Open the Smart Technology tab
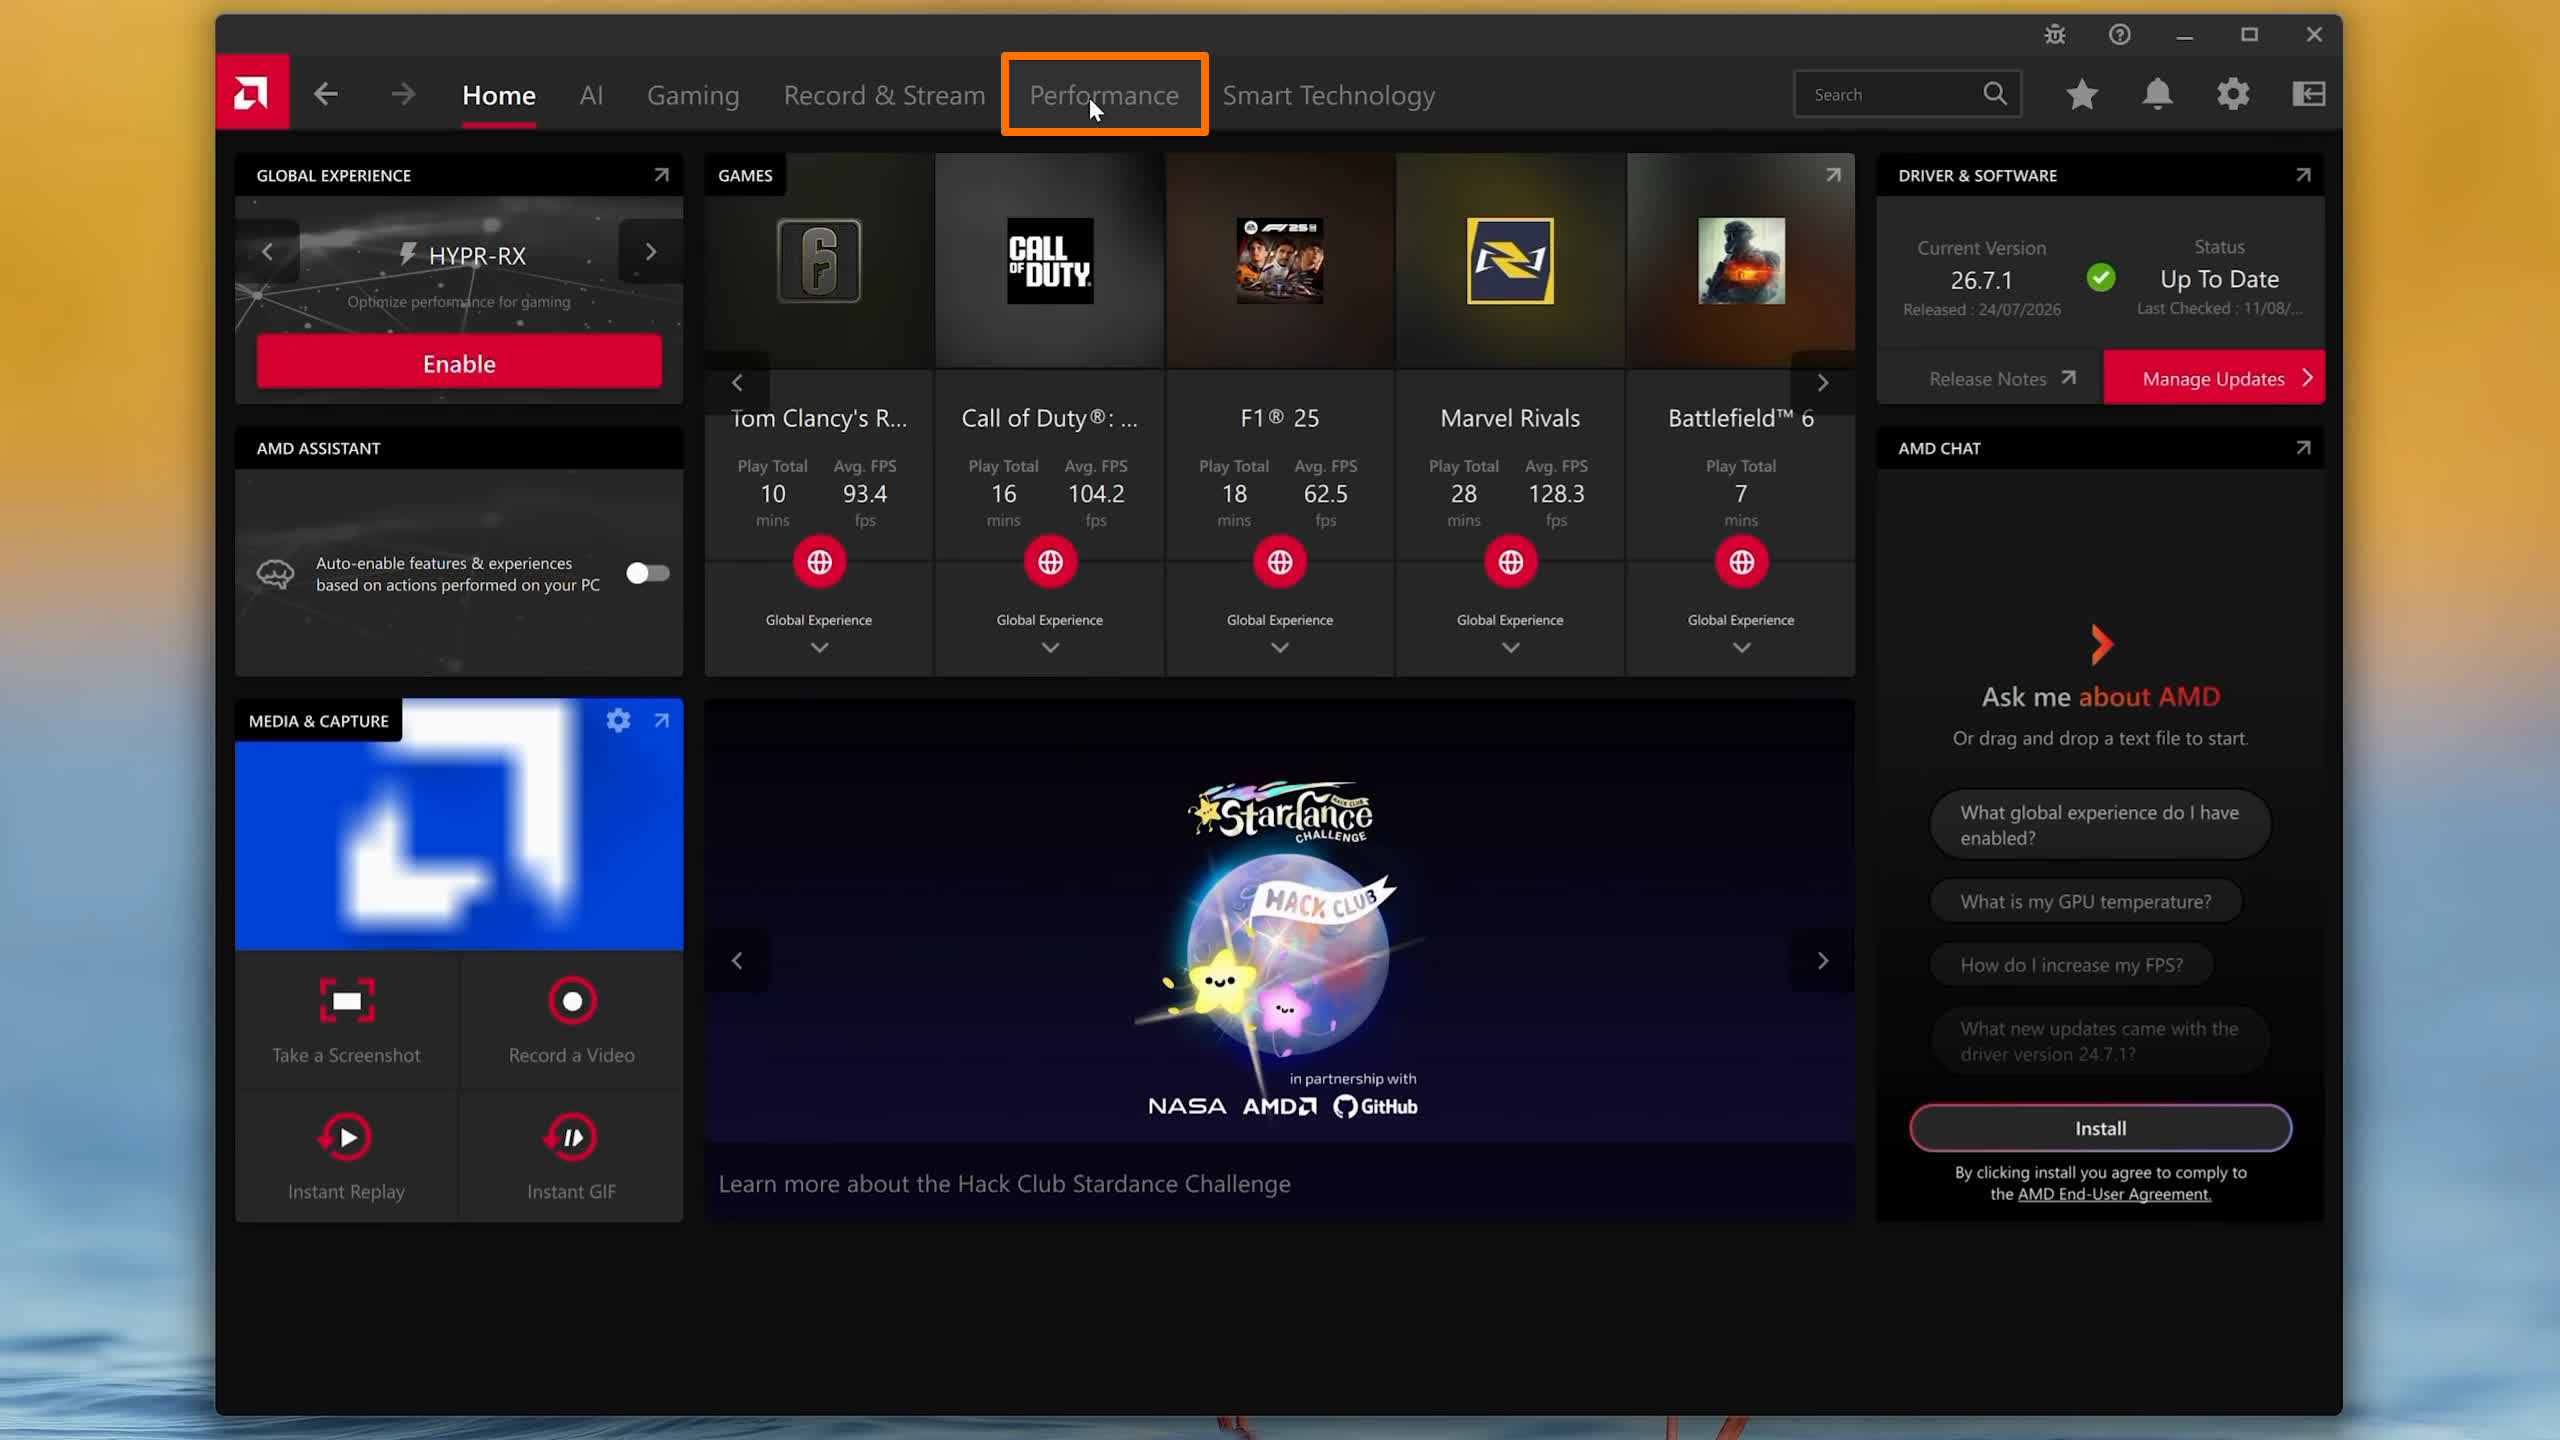Image resolution: width=2560 pixels, height=1440 pixels. point(1328,95)
